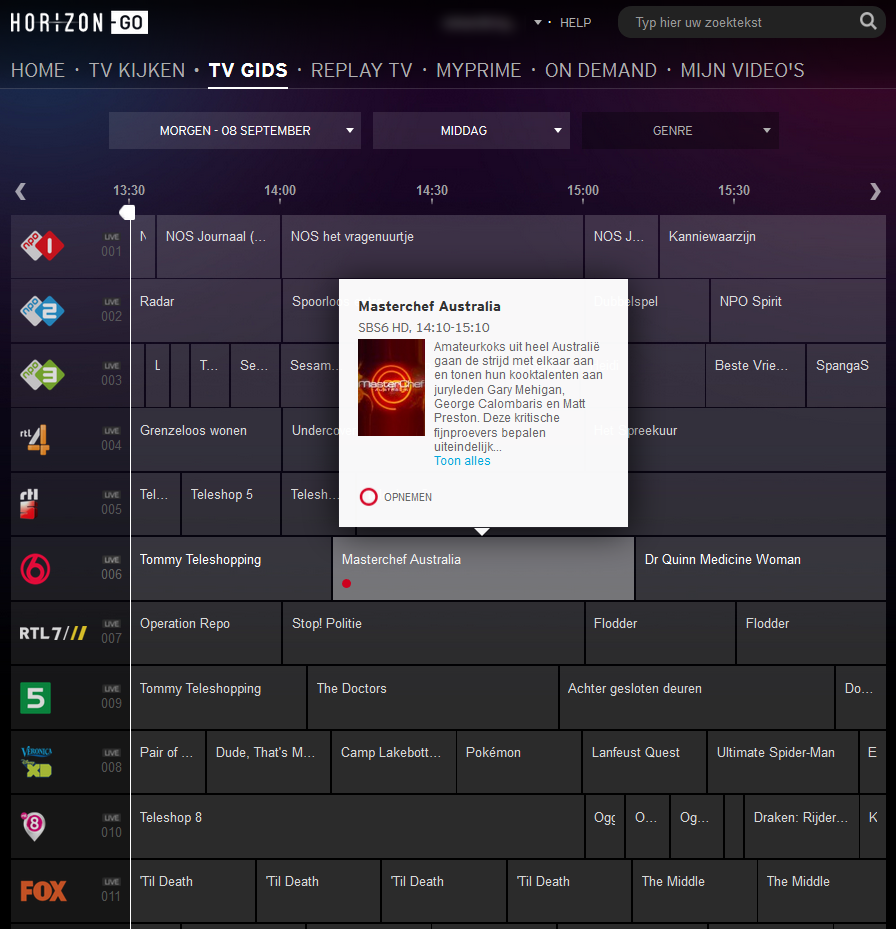The height and width of the screenshot is (929, 896).
Task: Click the current time marker handle
Action: 127,212
